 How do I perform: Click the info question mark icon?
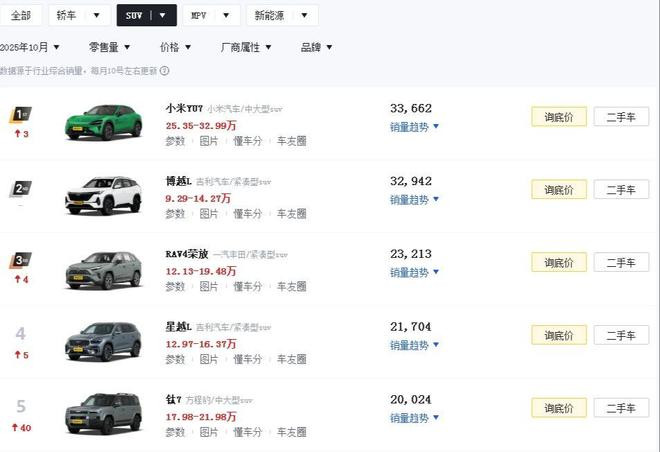tap(164, 71)
